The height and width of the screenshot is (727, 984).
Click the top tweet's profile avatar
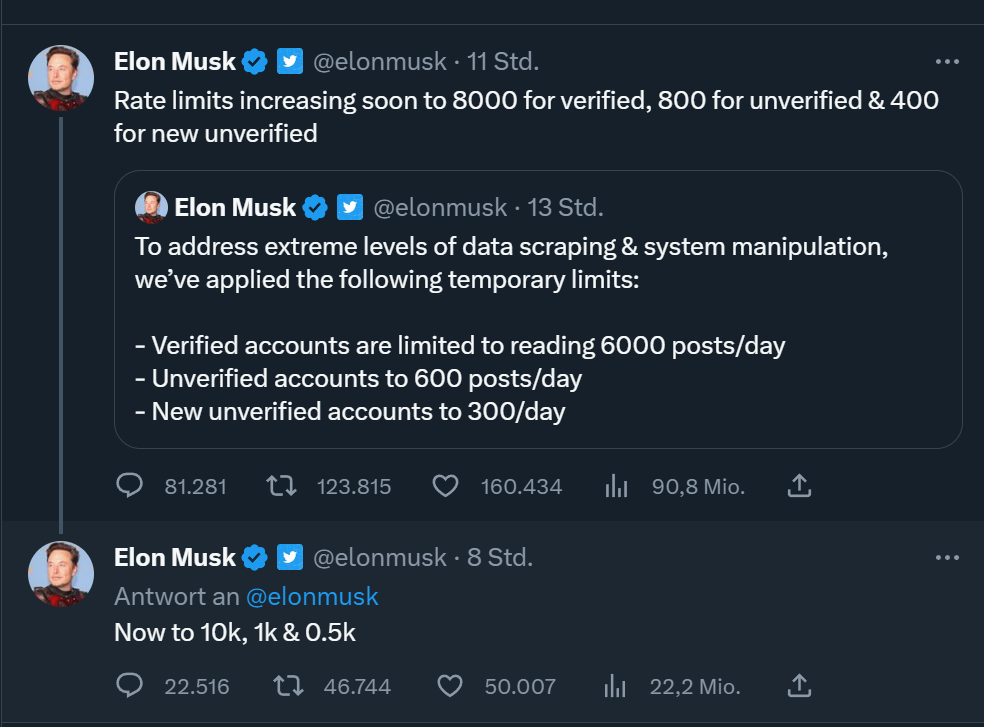(61, 78)
